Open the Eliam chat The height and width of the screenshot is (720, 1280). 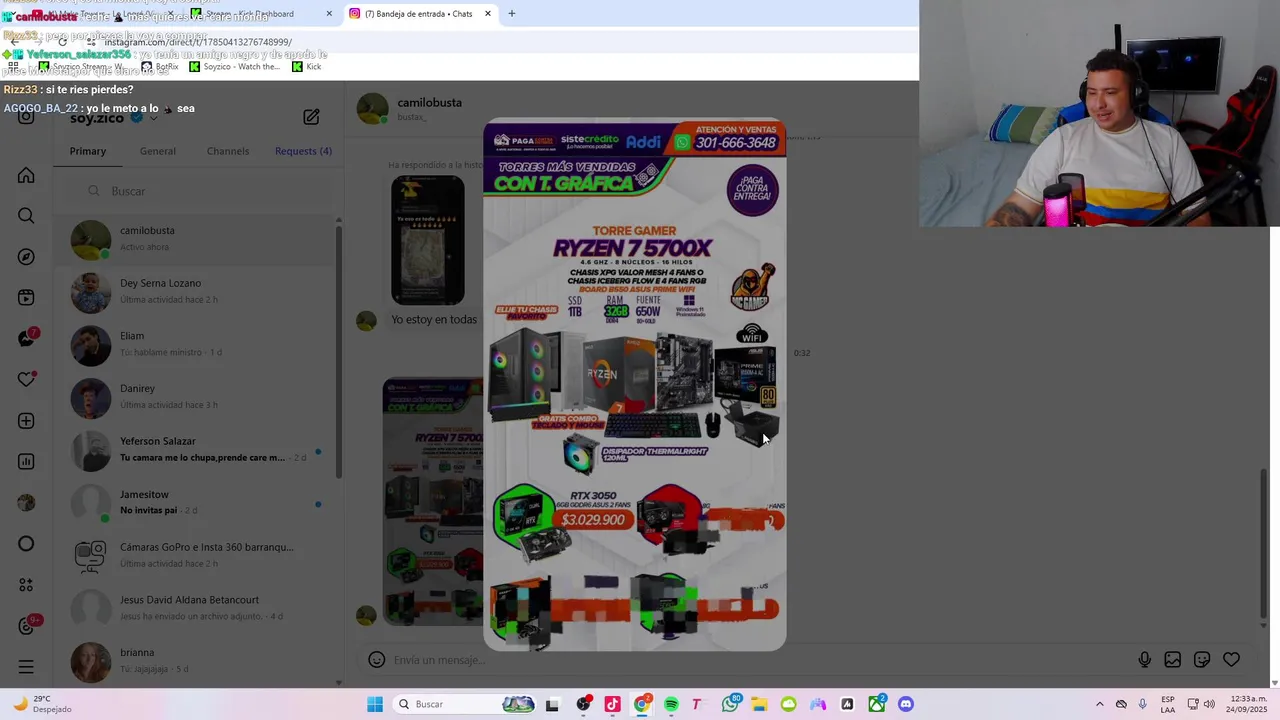pyautogui.click(x=195, y=345)
